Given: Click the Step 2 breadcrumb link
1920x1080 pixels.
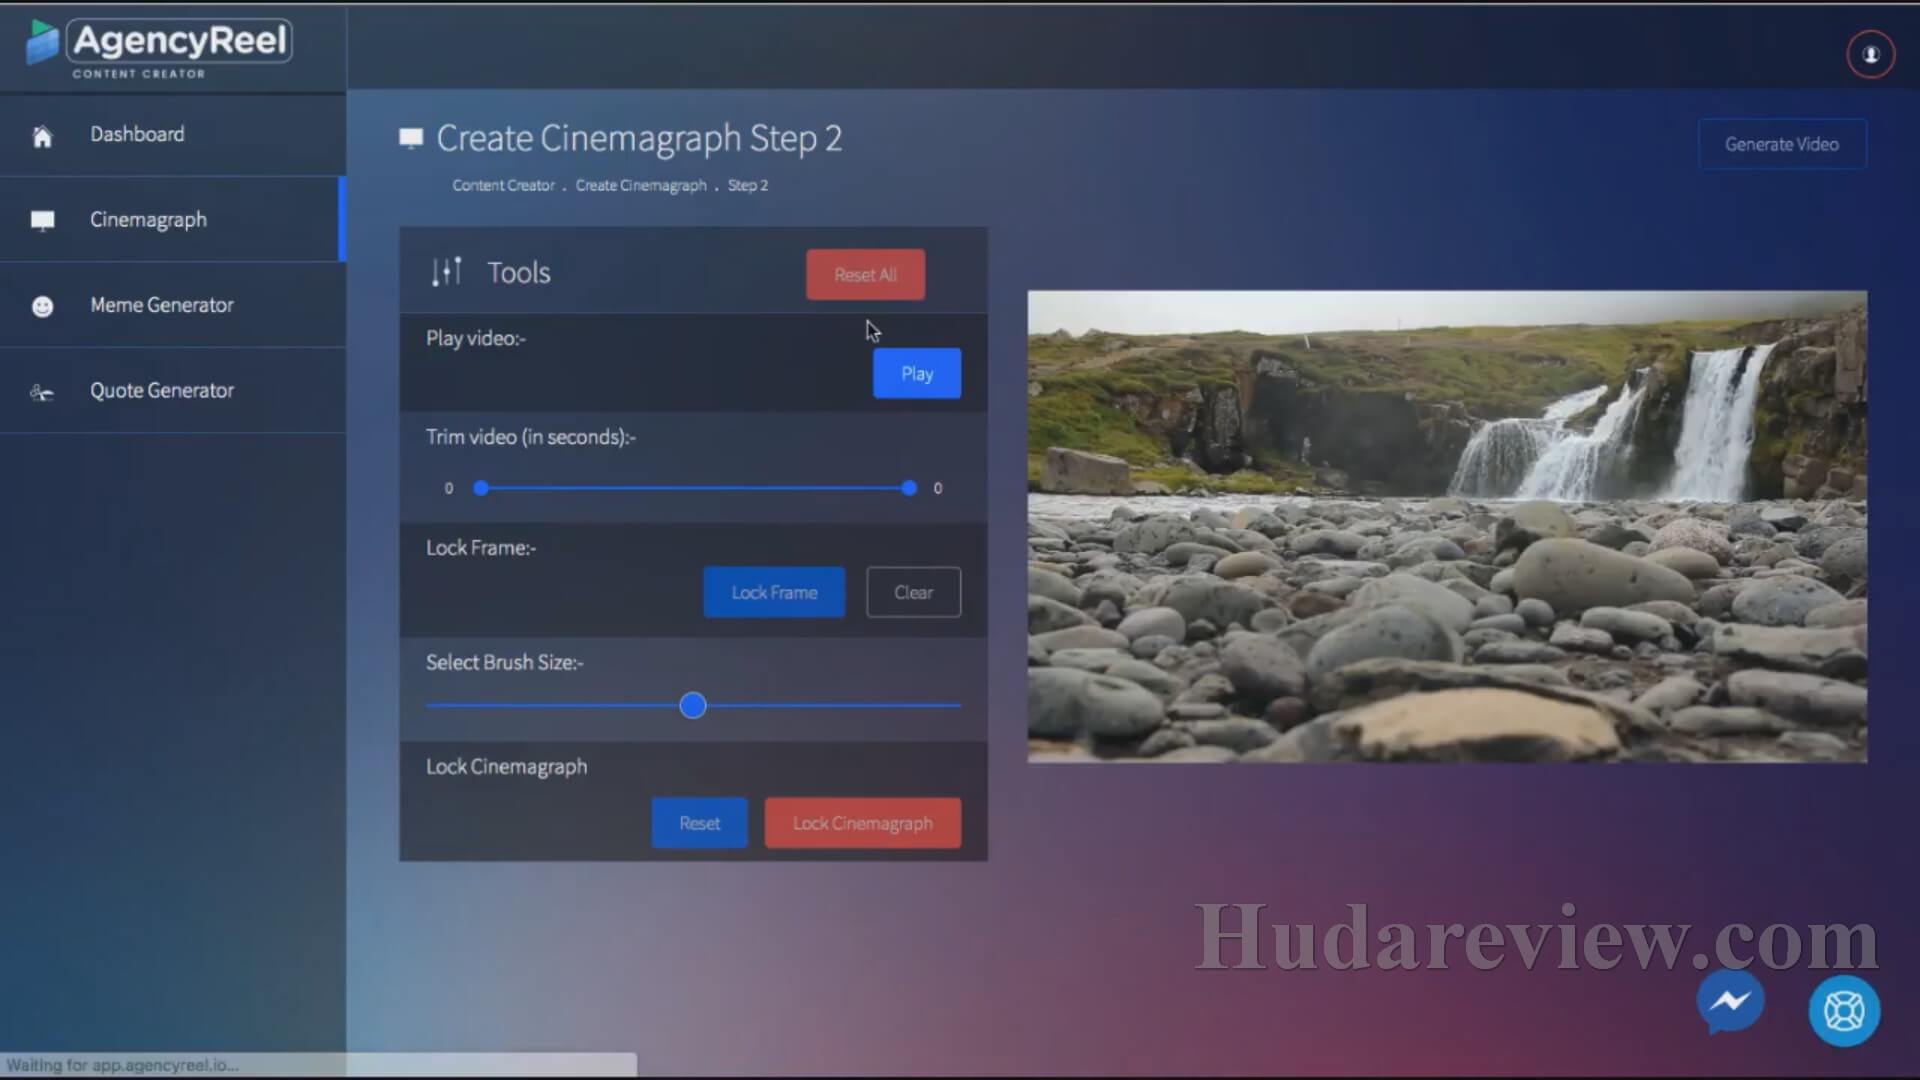Looking at the screenshot, I should click(748, 185).
